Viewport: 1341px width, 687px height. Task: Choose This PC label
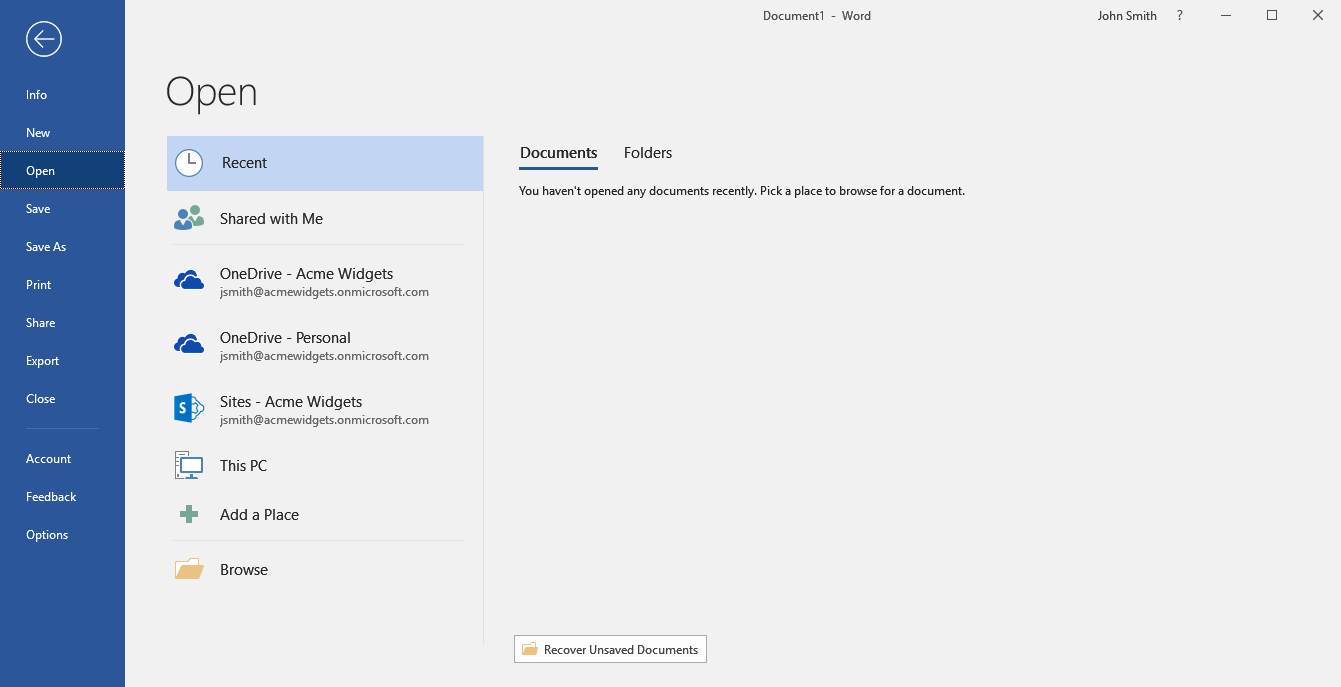244,466
